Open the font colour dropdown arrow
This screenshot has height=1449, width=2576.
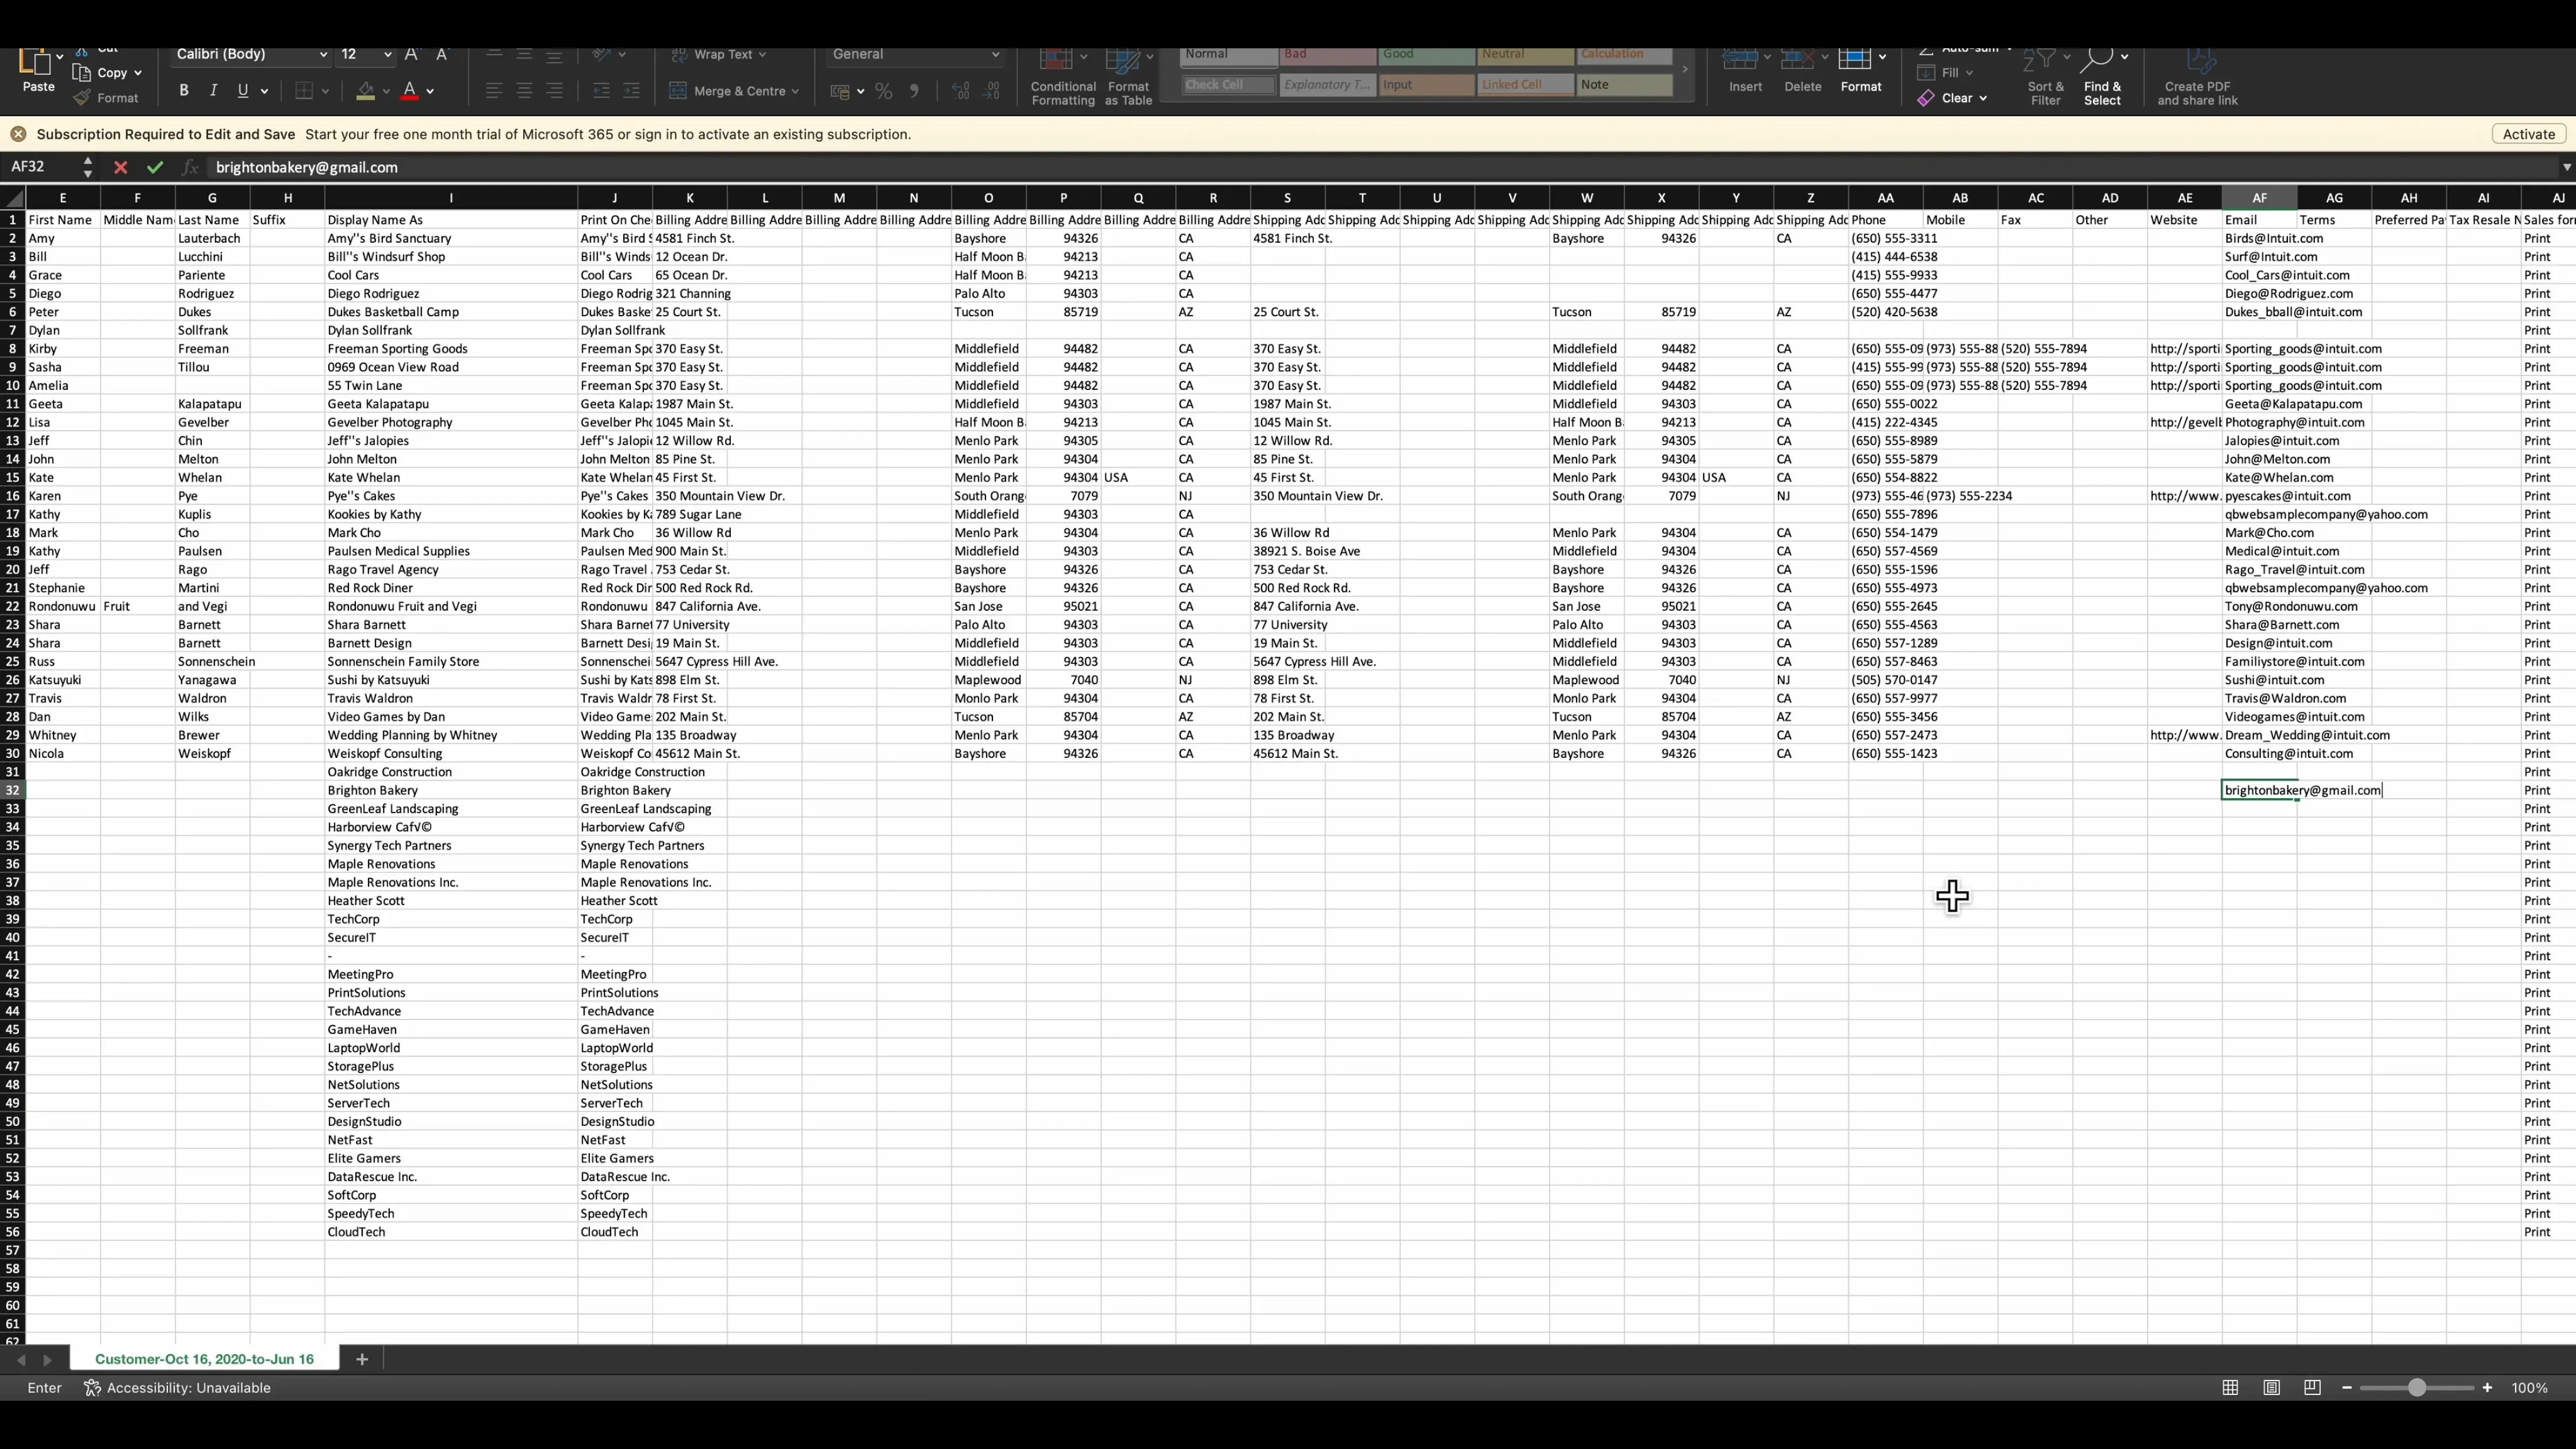tap(430, 91)
